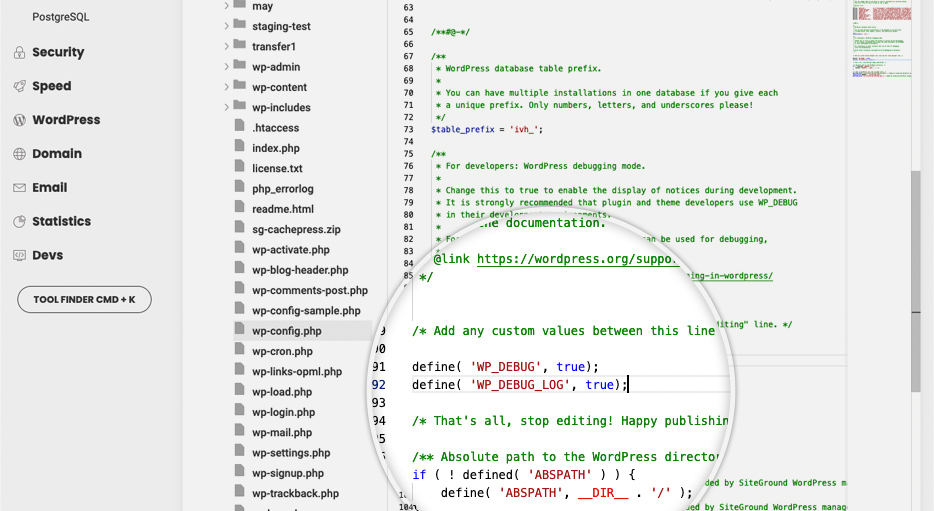The image size is (934, 511).
Task: Open wp-login.php in file tree
Action: 284,412
